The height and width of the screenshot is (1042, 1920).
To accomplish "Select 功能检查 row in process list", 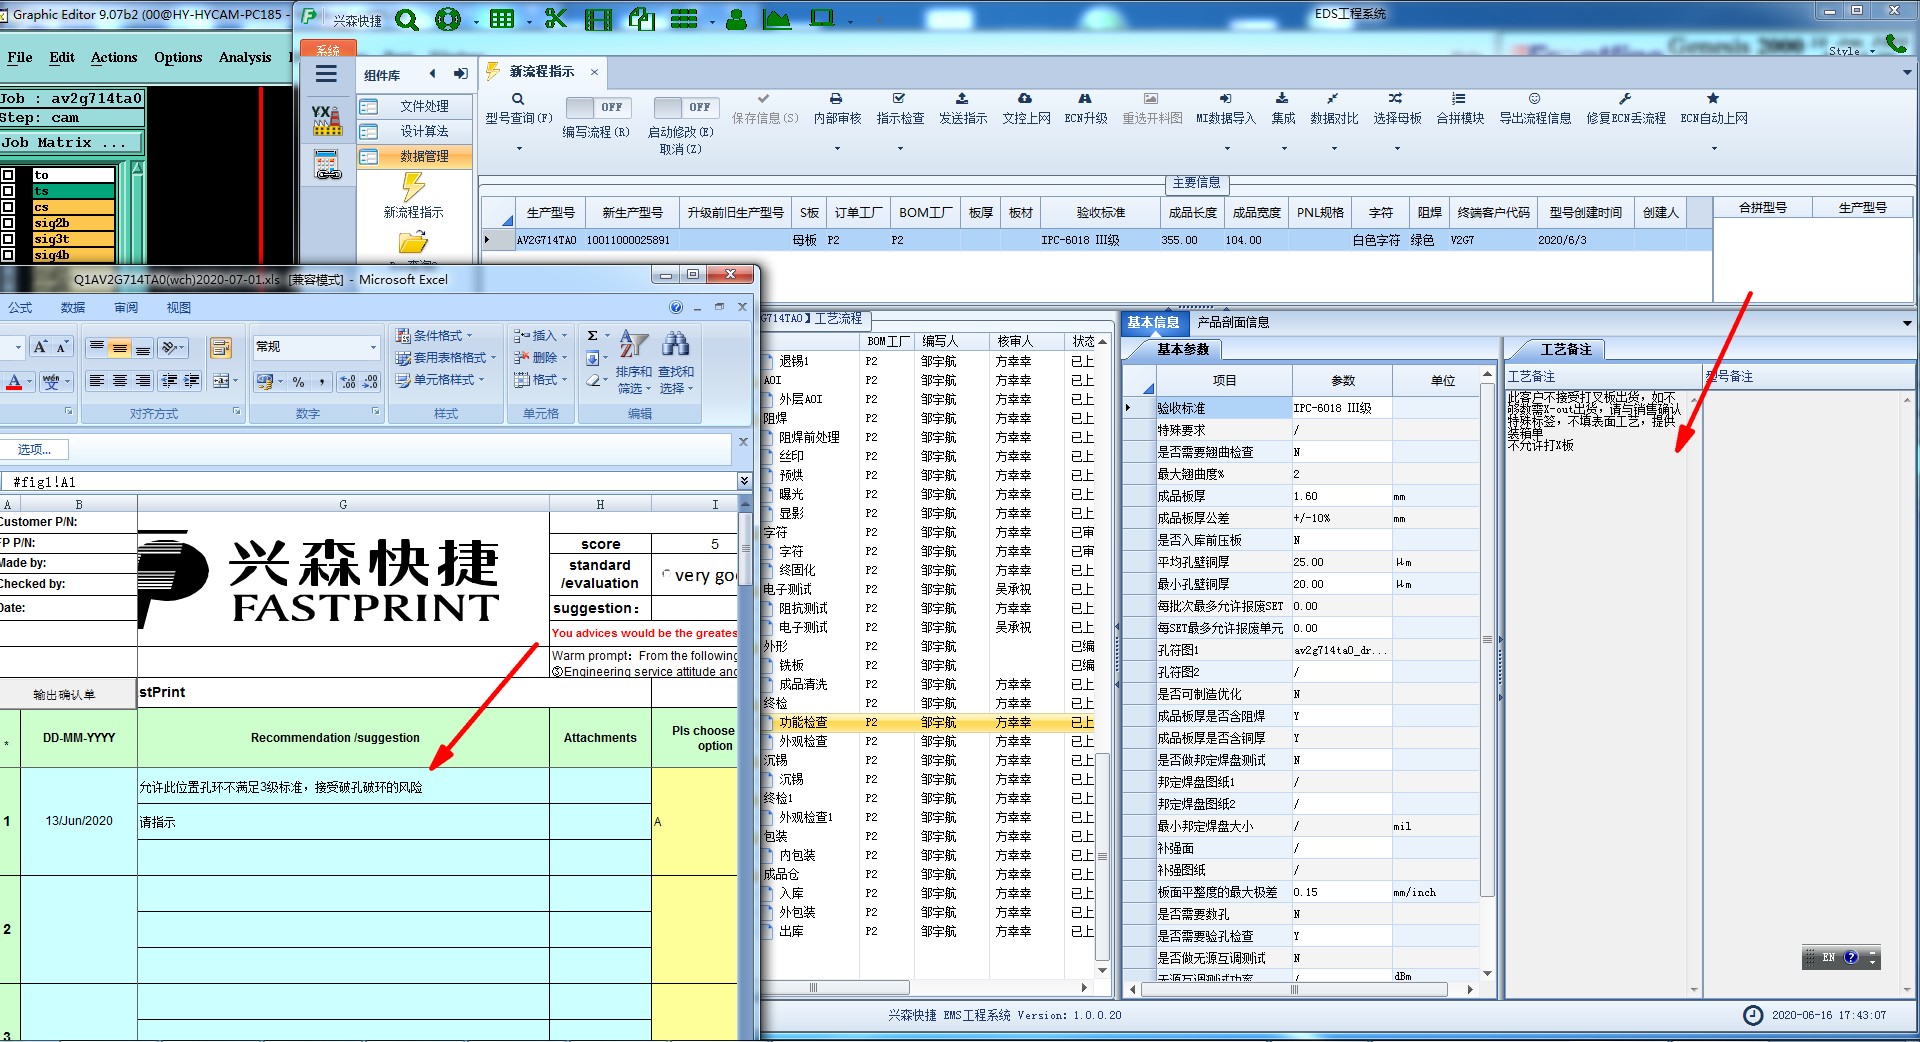I will (x=929, y=722).
